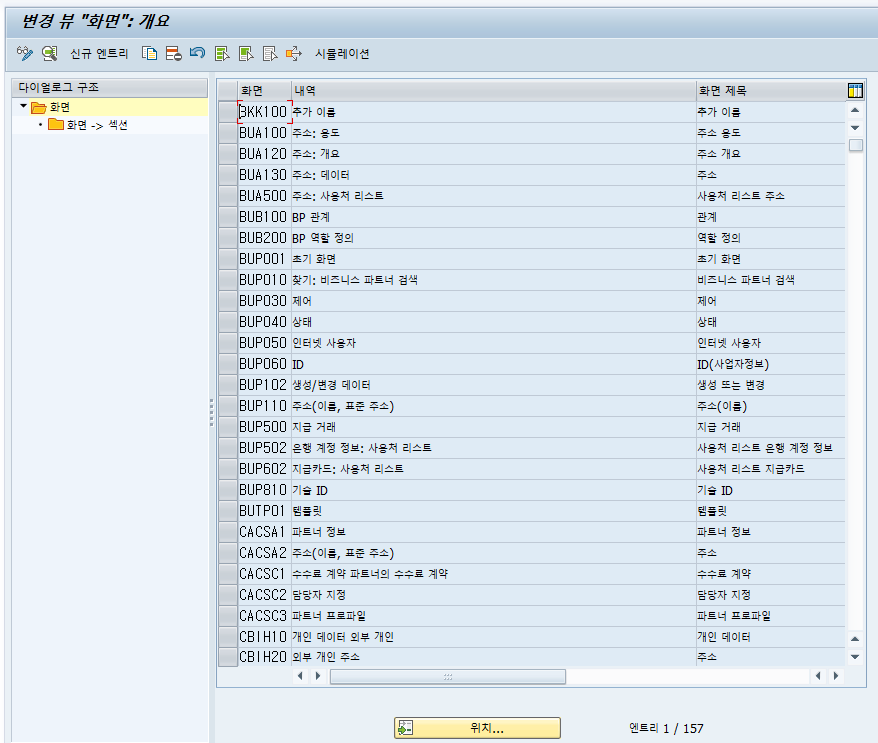The image size is (878, 743).
Task: Click the BUB100 cell
Action: pos(264,217)
